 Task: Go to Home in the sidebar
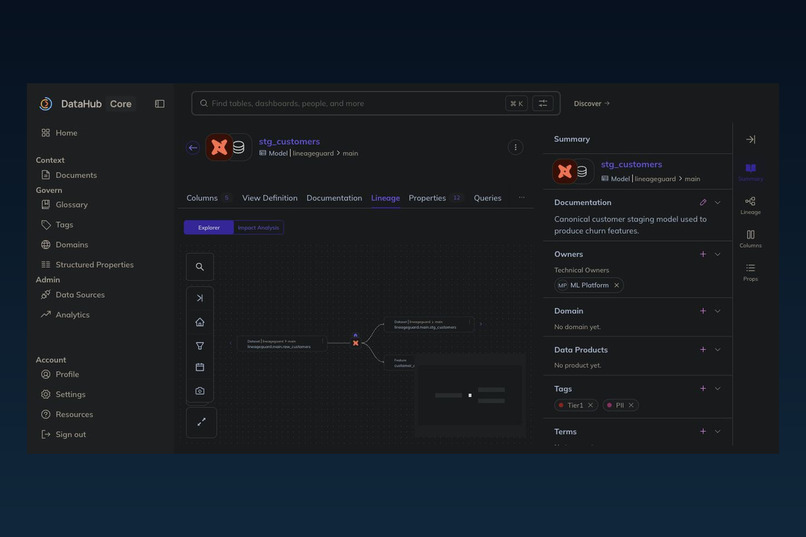60,133
